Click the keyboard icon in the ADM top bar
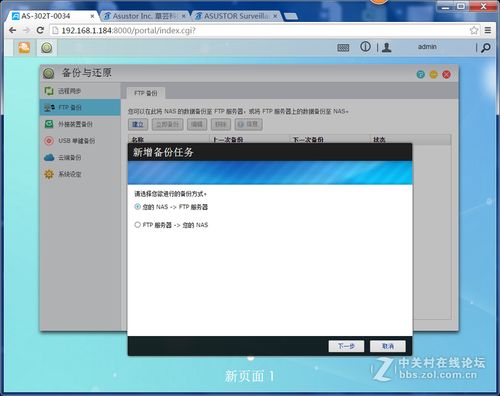Image resolution: width=500 pixels, height=396 pixels. coord(343,48)
